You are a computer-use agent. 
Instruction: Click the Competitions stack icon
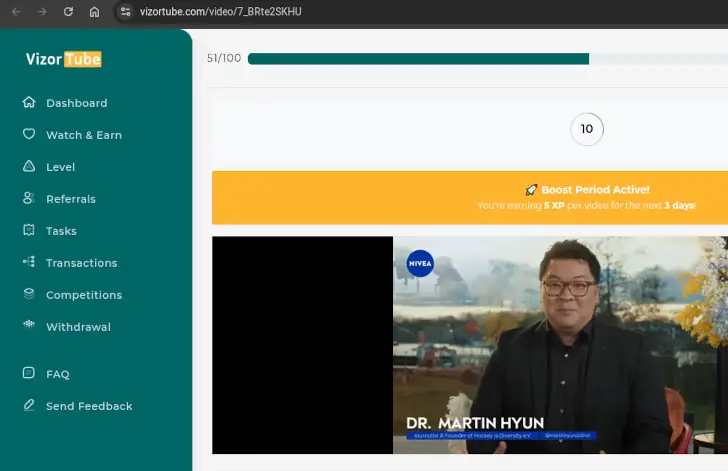pos(29,294)
